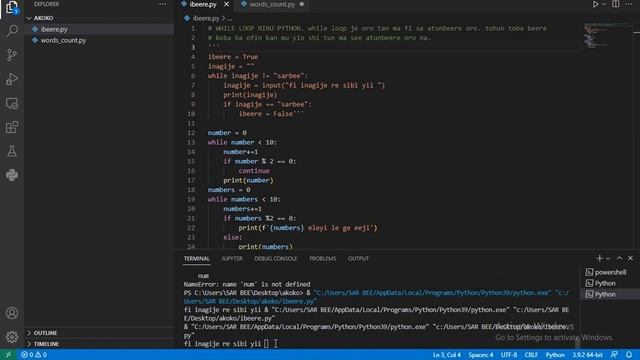Screen dimensions: 640x360
Task: Maximize the panel size chevron
Action: 619,258
